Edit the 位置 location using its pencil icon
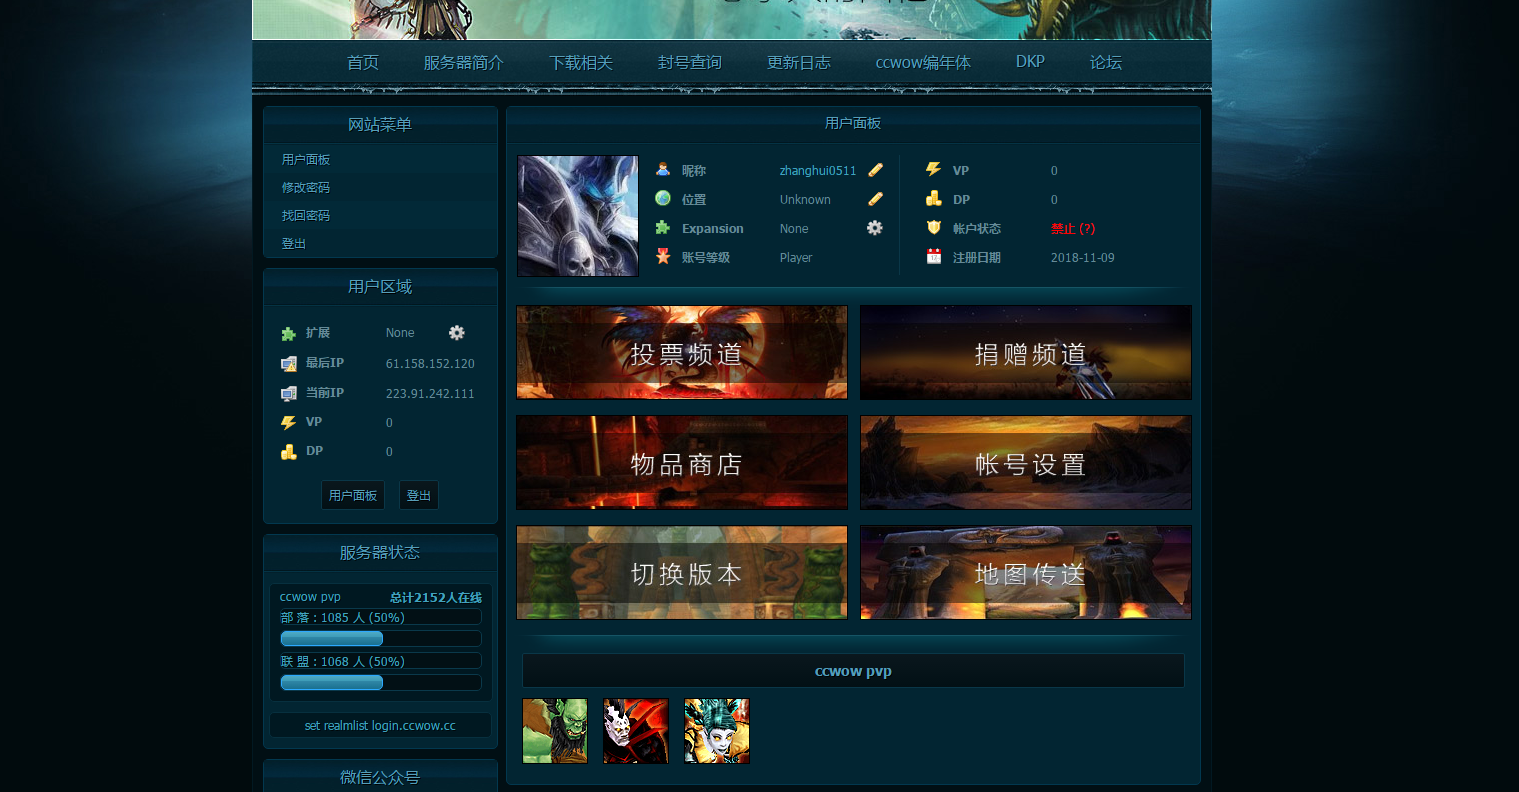Screen dimensions: 1519x792 click(x=875, y=199)
